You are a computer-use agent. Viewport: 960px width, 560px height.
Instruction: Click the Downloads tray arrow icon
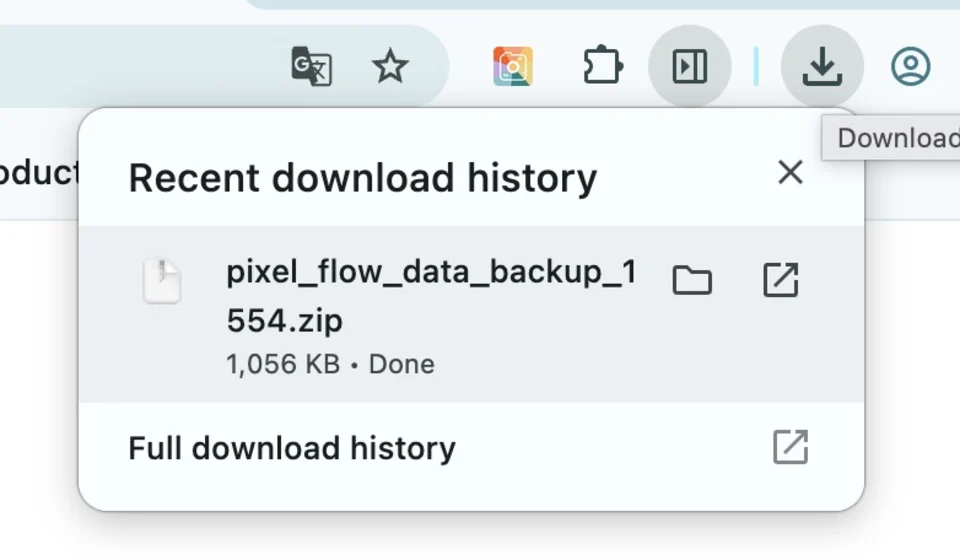(x=822, y=66)
